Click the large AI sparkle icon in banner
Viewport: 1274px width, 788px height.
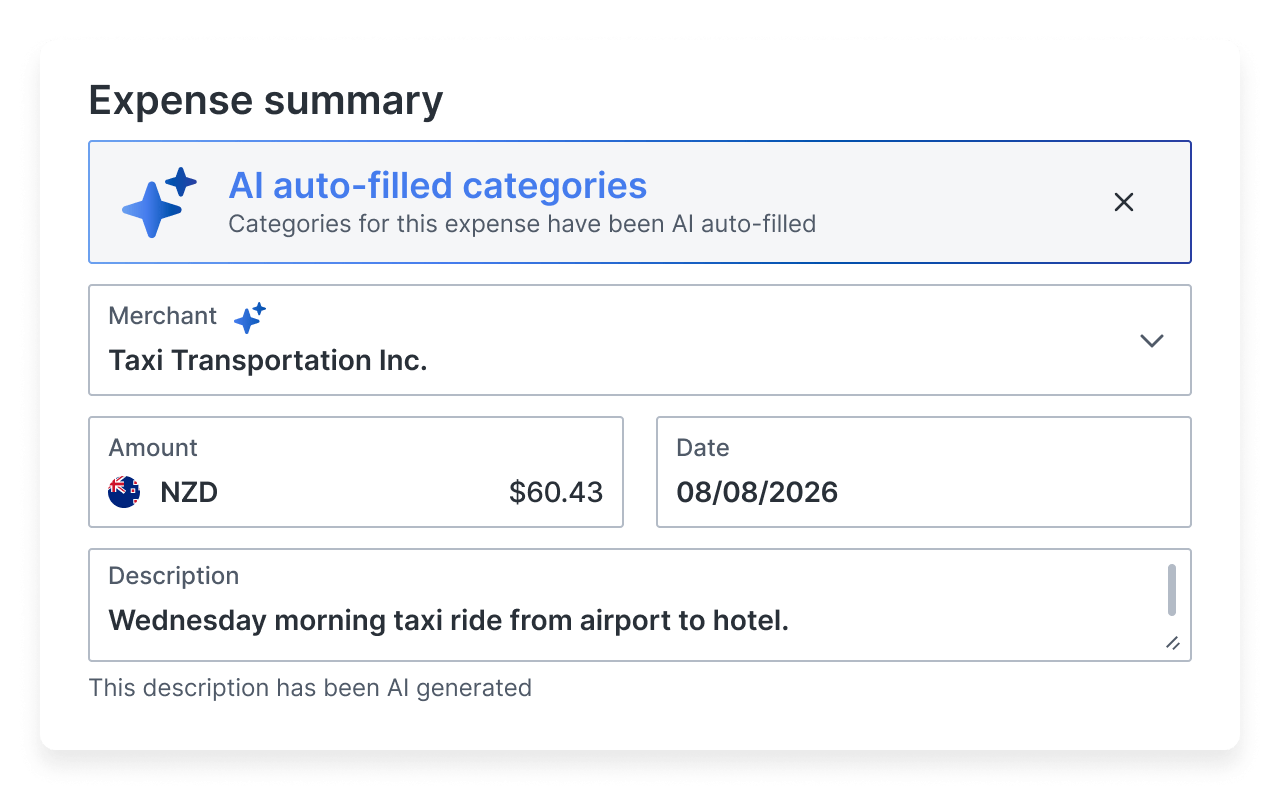159,202
